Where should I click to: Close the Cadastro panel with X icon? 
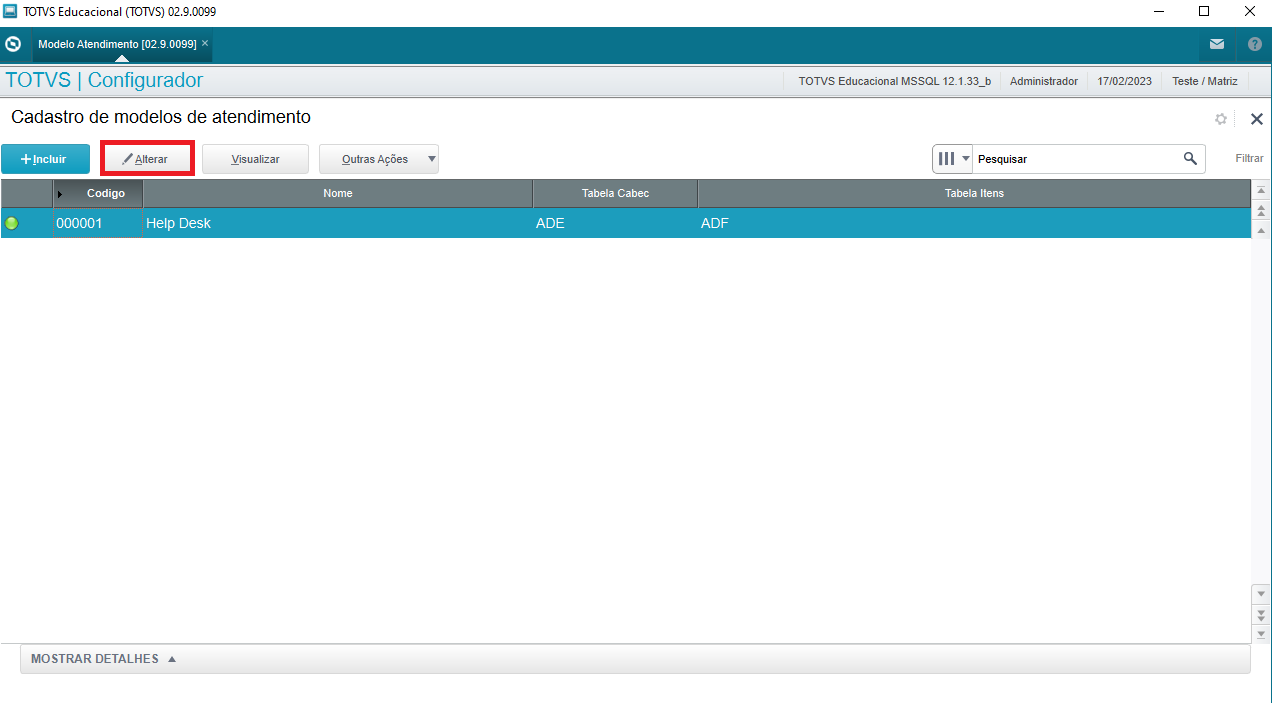[1257, 119]
